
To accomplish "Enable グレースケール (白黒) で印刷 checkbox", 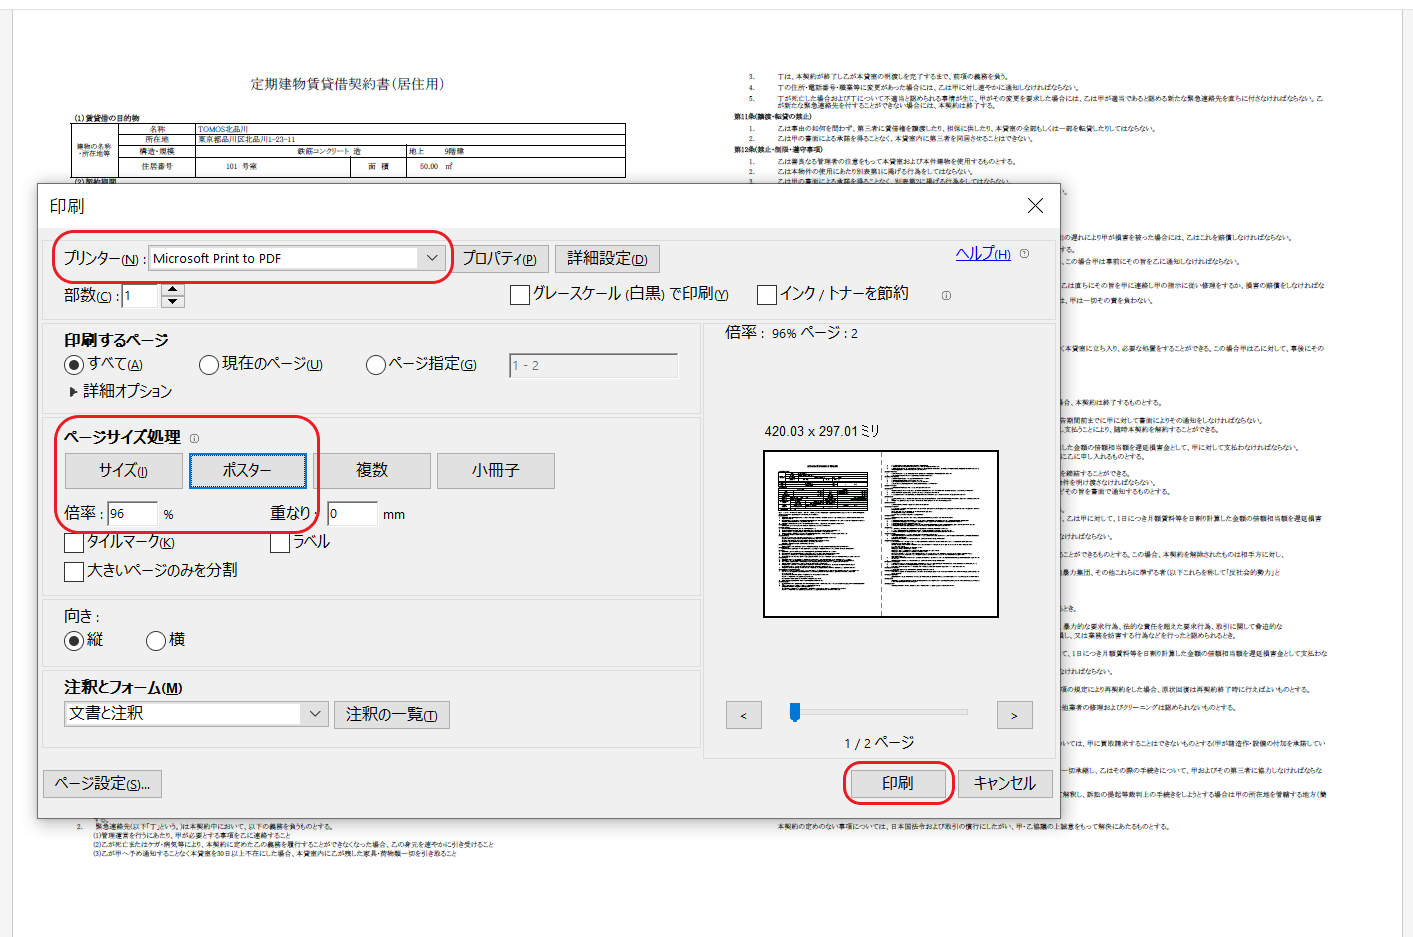I will pos(520,295).
